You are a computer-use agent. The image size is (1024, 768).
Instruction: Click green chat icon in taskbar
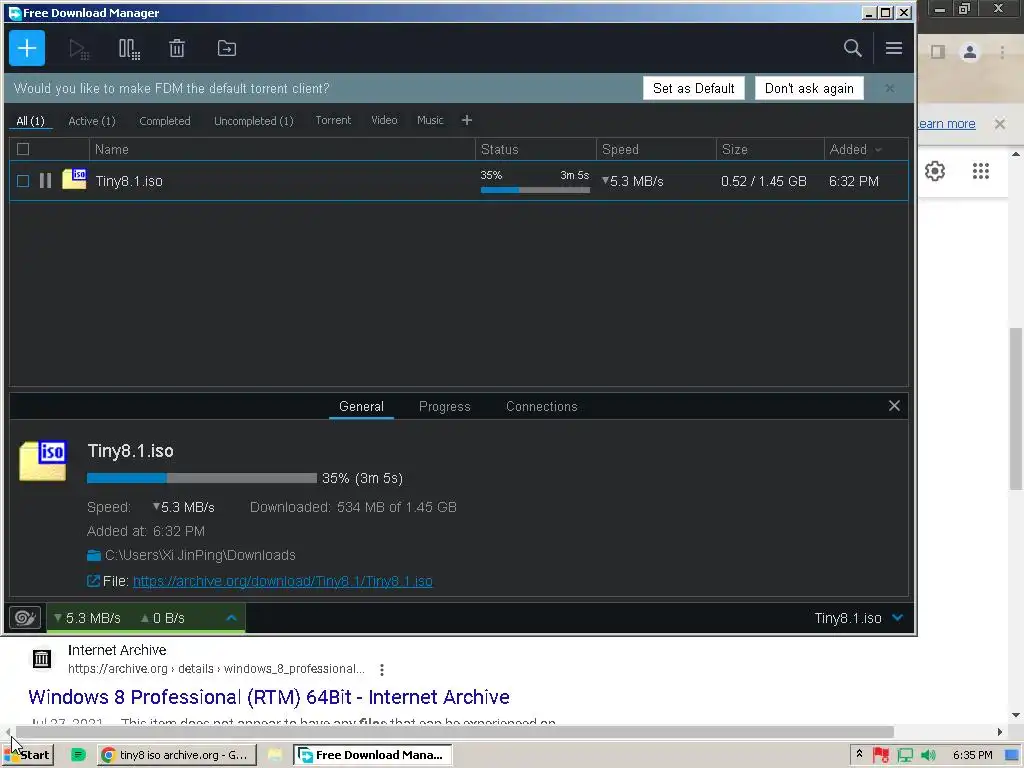pos(78,755)
